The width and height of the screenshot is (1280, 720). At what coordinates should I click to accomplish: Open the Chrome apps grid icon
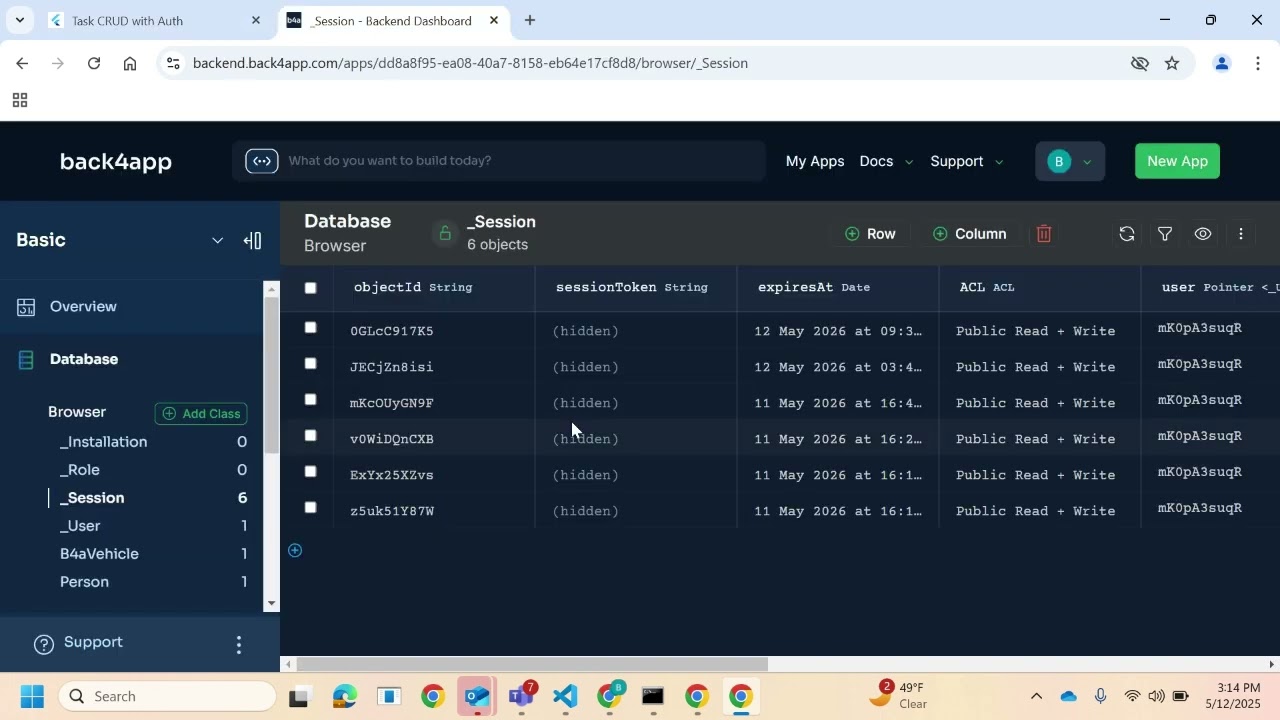(19, 100)
